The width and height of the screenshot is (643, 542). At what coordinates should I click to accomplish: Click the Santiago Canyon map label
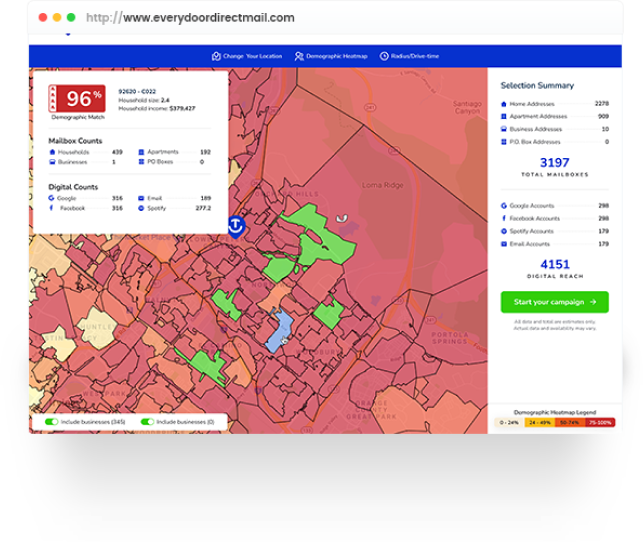coord(467,107)
